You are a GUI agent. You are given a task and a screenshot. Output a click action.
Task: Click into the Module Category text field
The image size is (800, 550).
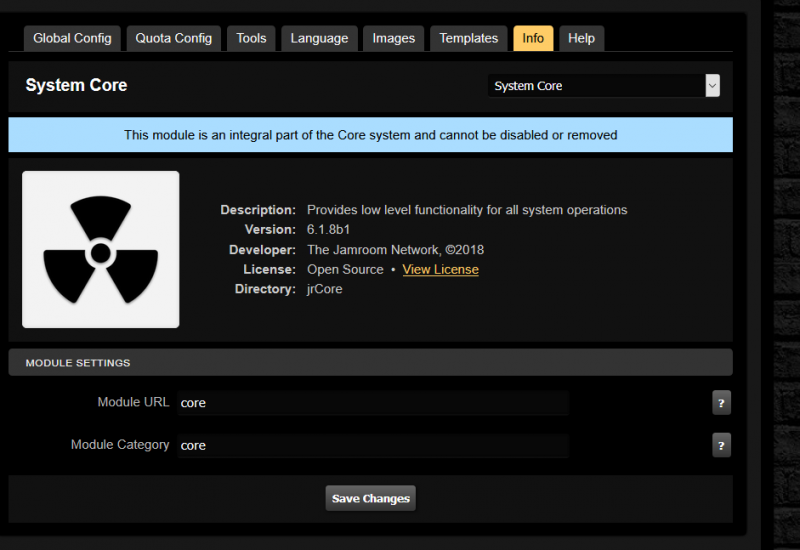click(372, 445)
